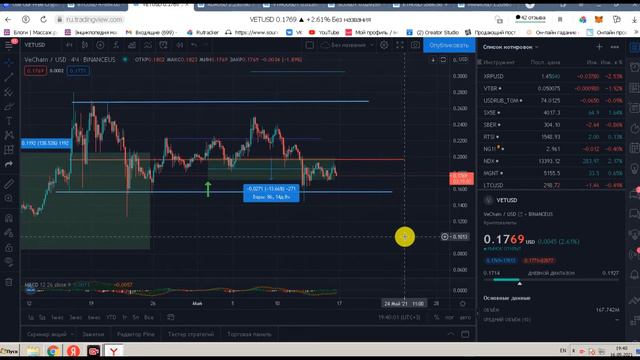The height and width of the screenshot is (360, 640).
Task: Toggle the 'лог' logarithmic scale option
Action: click(449, 317)
